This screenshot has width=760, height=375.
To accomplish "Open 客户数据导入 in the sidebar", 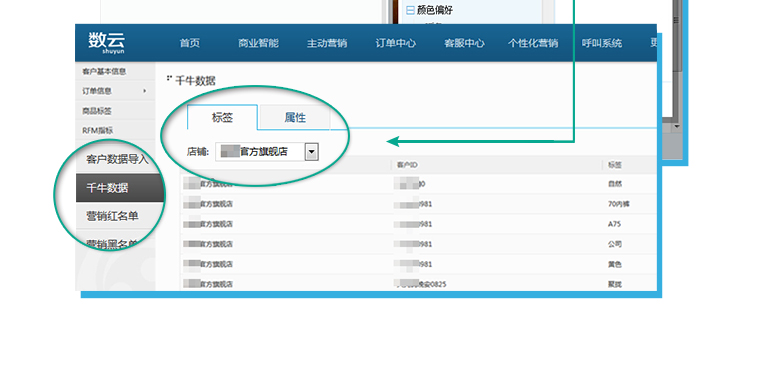I will pyautogui.click(x=117, y=159).
